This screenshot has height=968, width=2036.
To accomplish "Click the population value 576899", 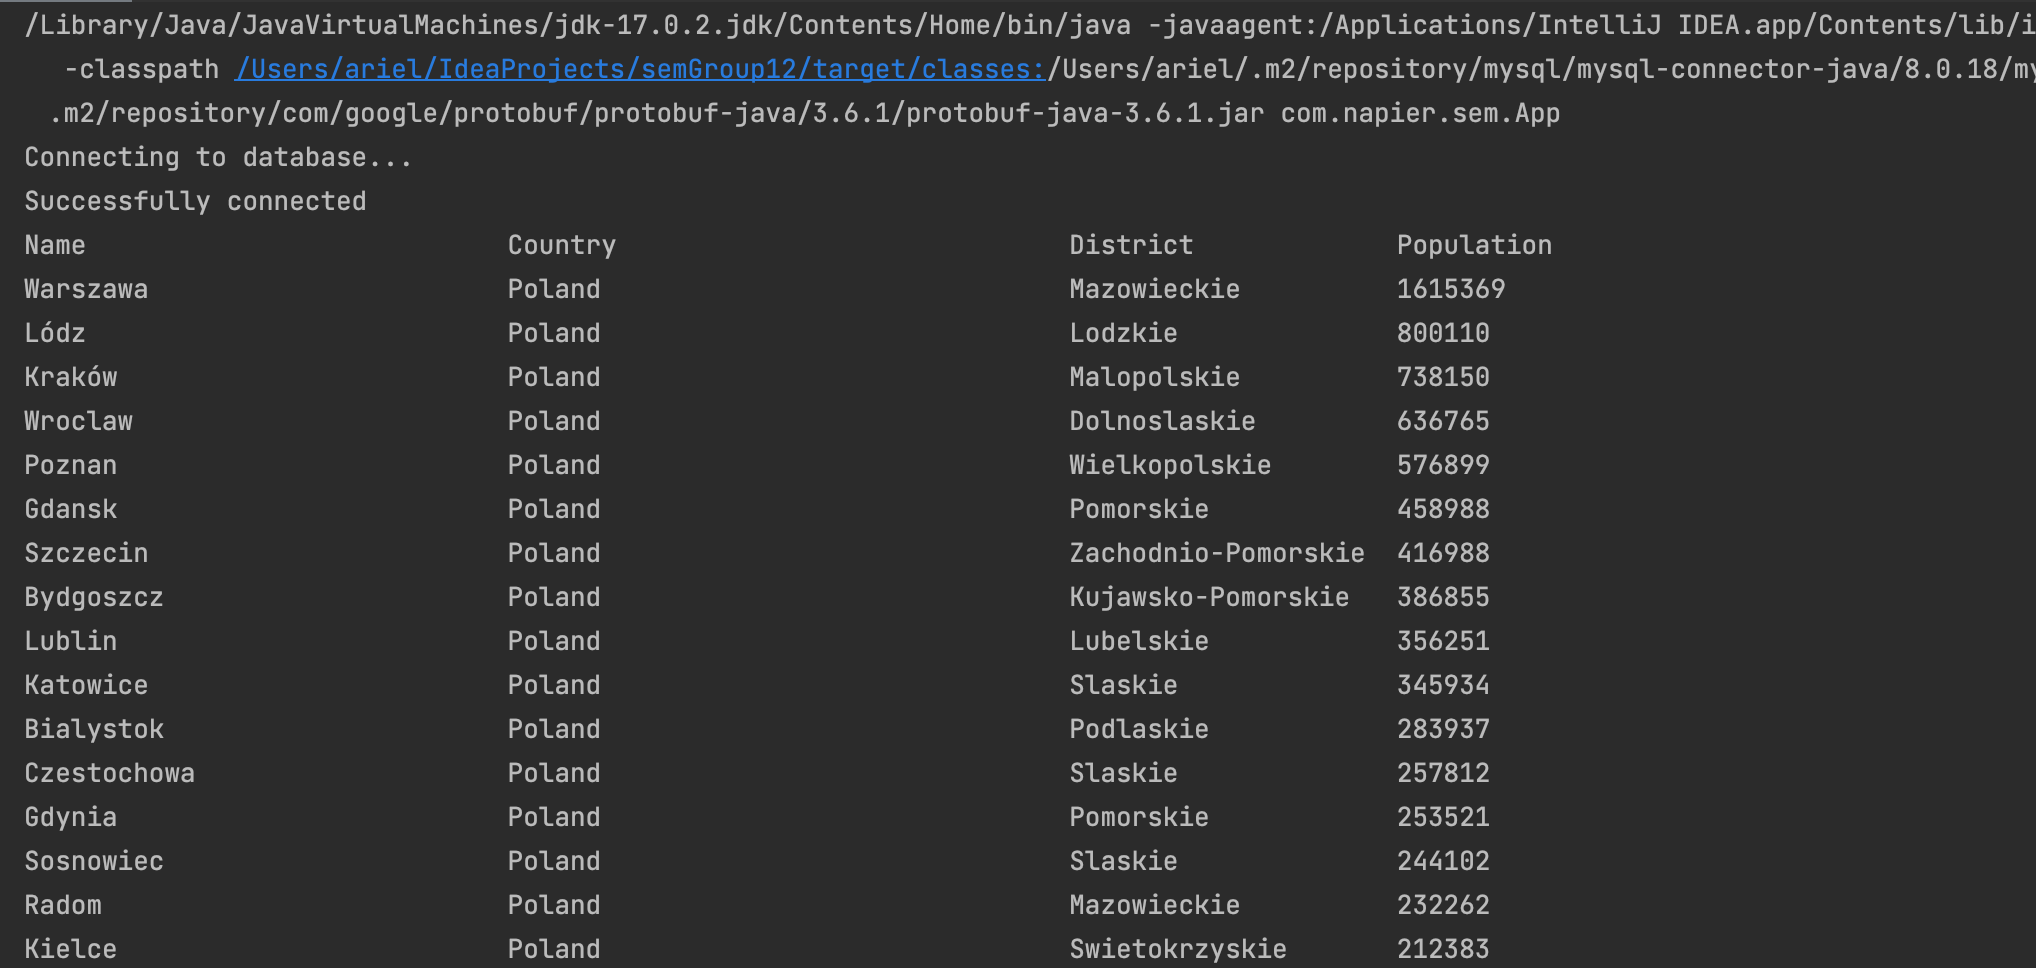I will [x=1443, y=465].
